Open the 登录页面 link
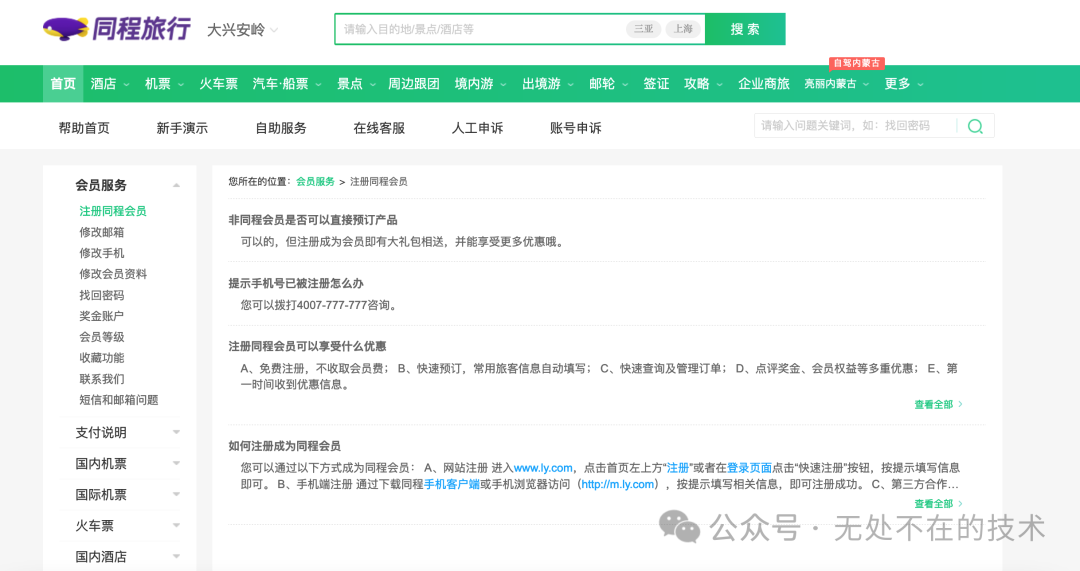Image resolution: width=1080 pixels, height=571 pixels. [749, 468]
